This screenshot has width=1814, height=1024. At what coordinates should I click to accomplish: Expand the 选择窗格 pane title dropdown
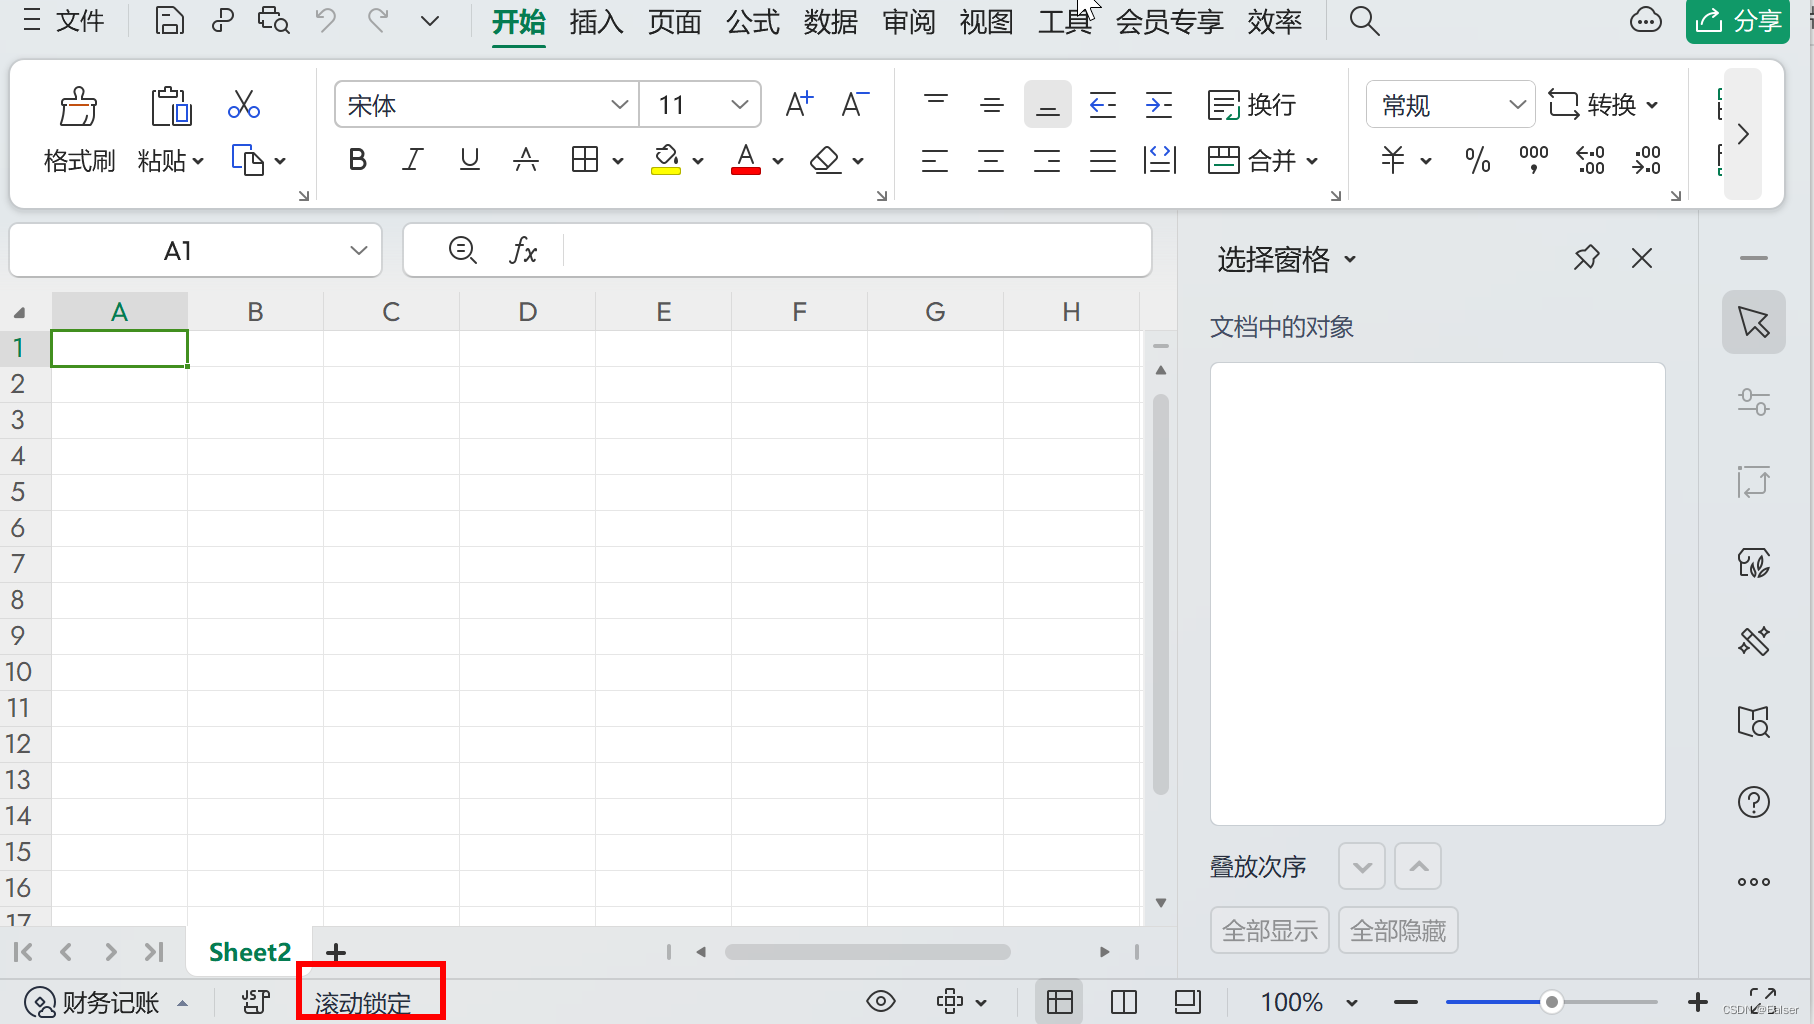tap(1350, 259)
